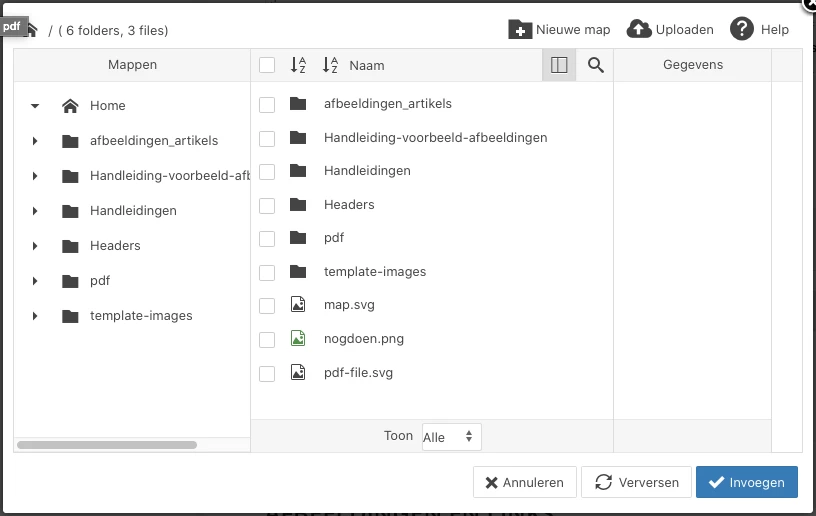
Task: Click the breadcrumb home icon at top left
Action: pyautogui.click(x=32, y=30)
